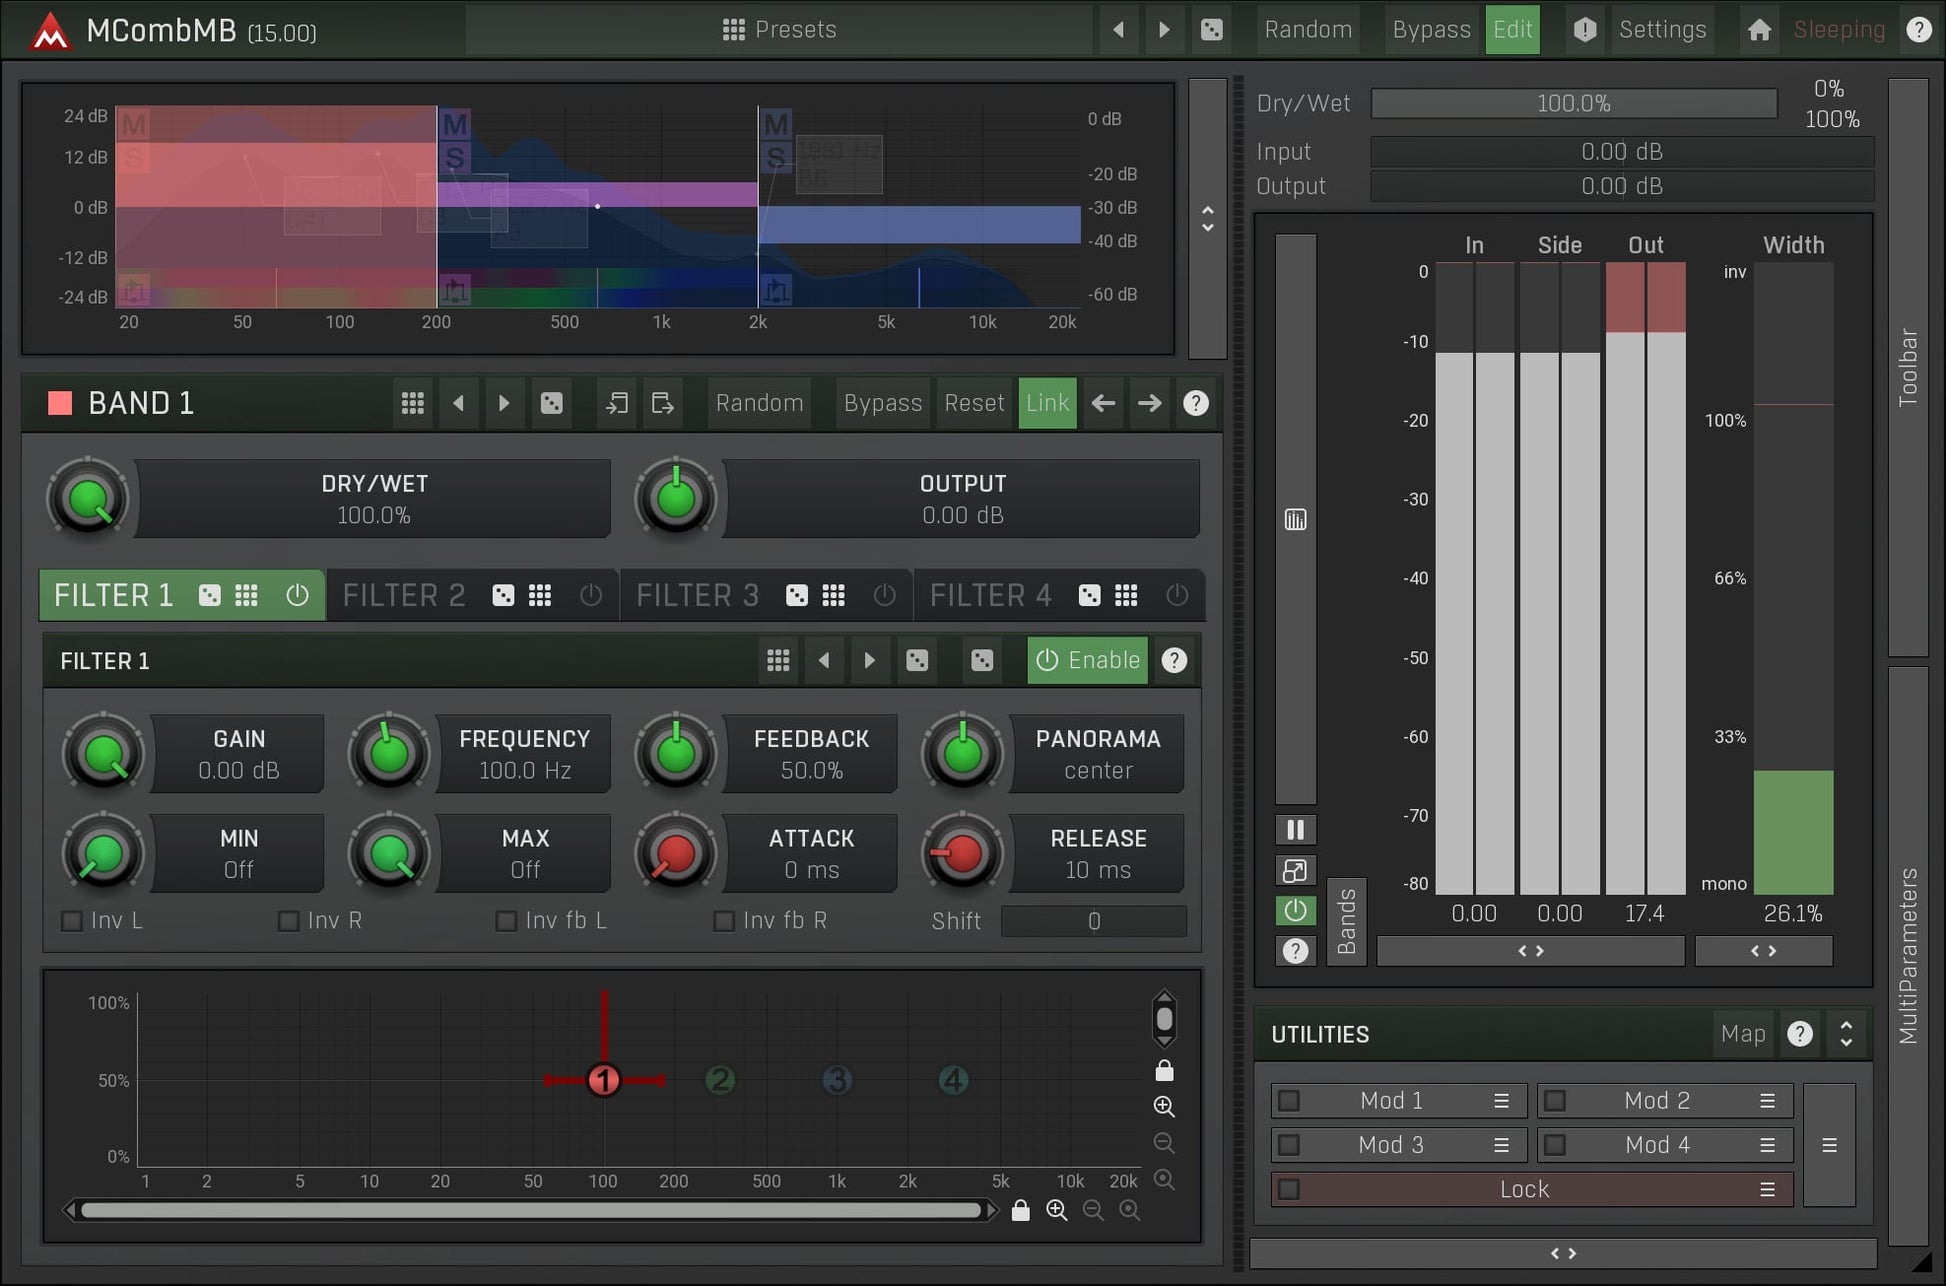
Task: Open Band 1 help question mark
Action: coord(1195,403)
